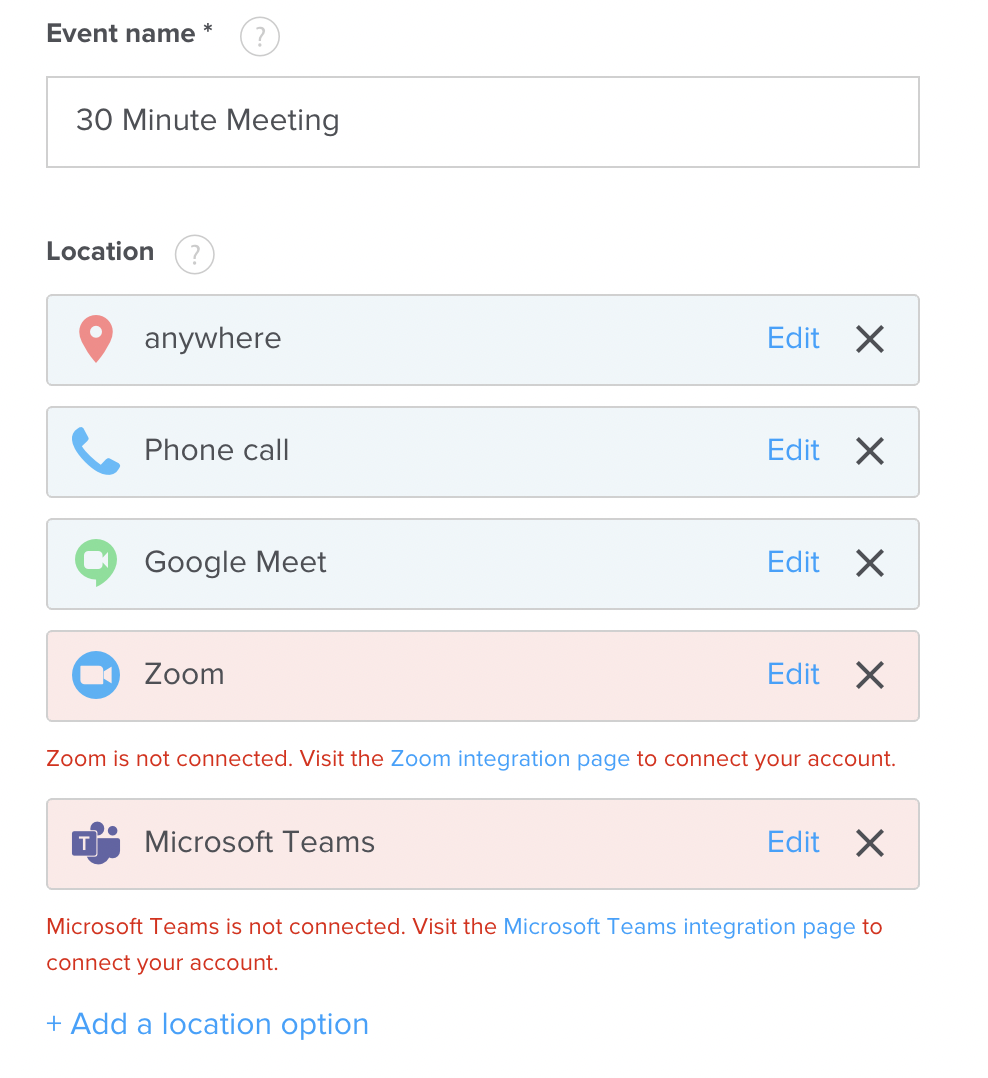Click the Google Meet camera icon
This screenshot has width=988, height=1078.
point(95,563)
